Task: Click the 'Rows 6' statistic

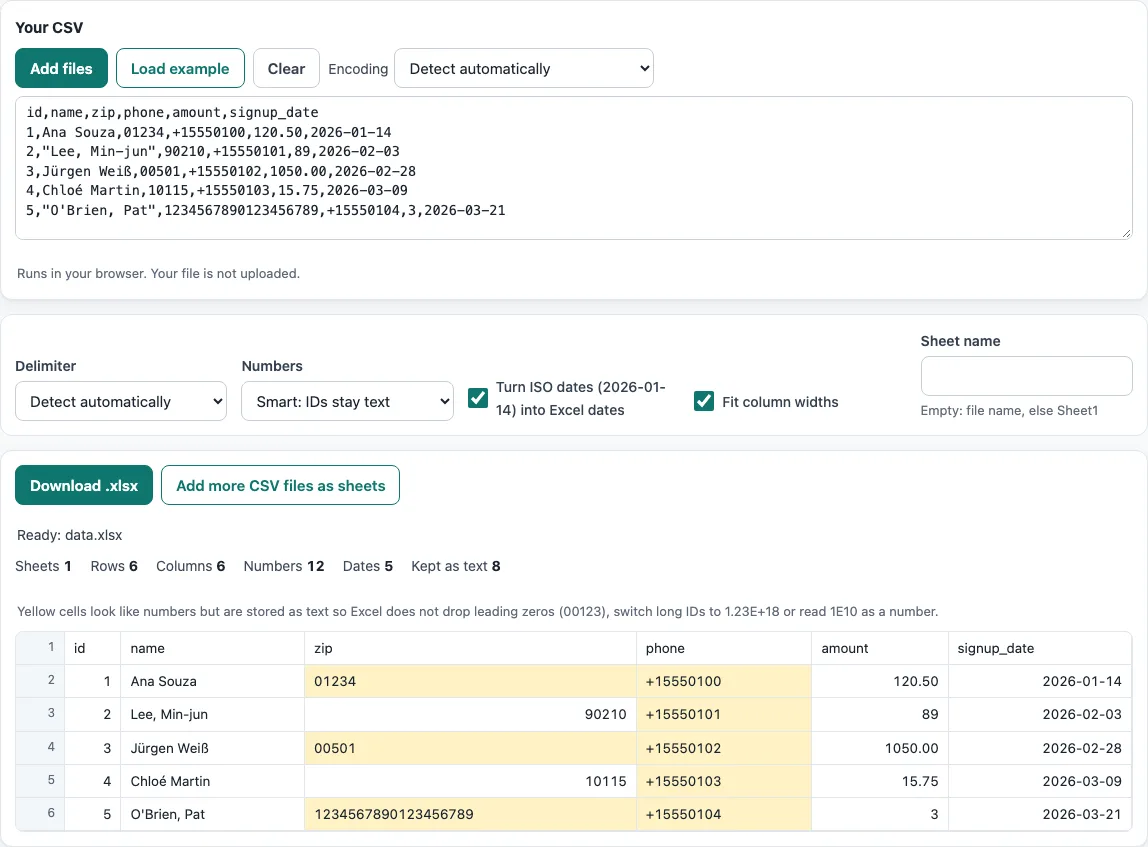Action: (113, 566)
